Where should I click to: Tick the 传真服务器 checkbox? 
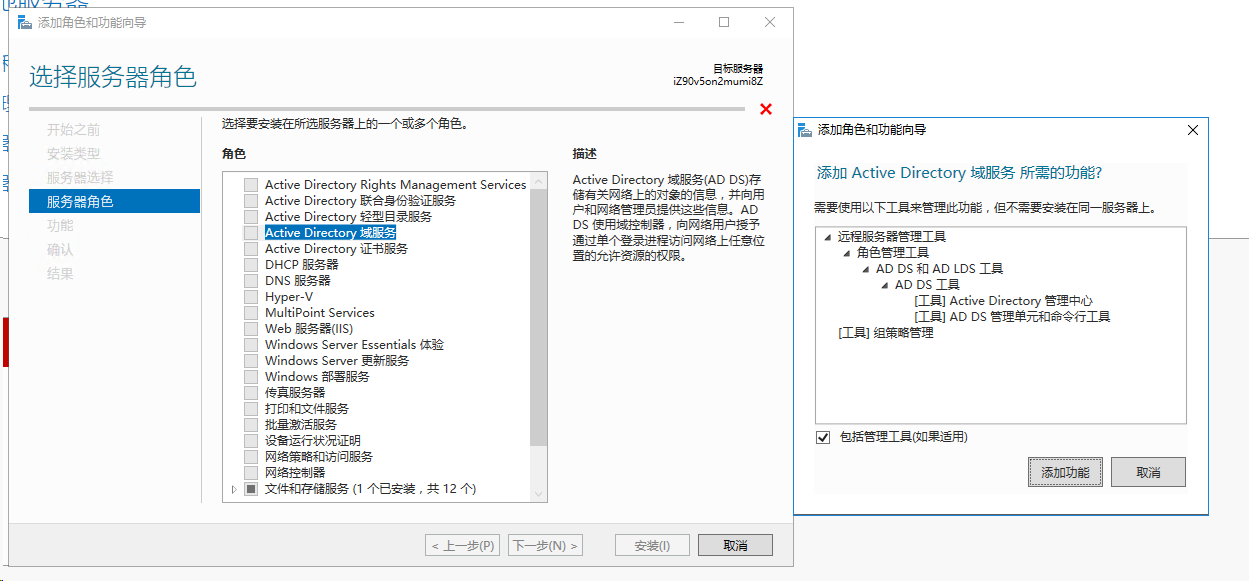pyautogui.click(x=251, y=393)
